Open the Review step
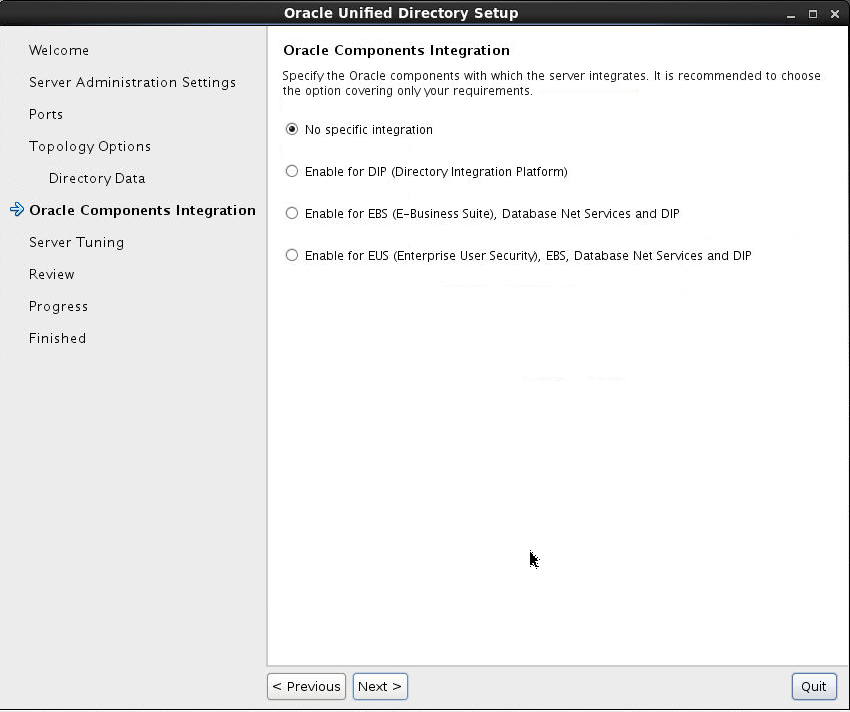The image size is (850, 712). click(x=51, y=274)
